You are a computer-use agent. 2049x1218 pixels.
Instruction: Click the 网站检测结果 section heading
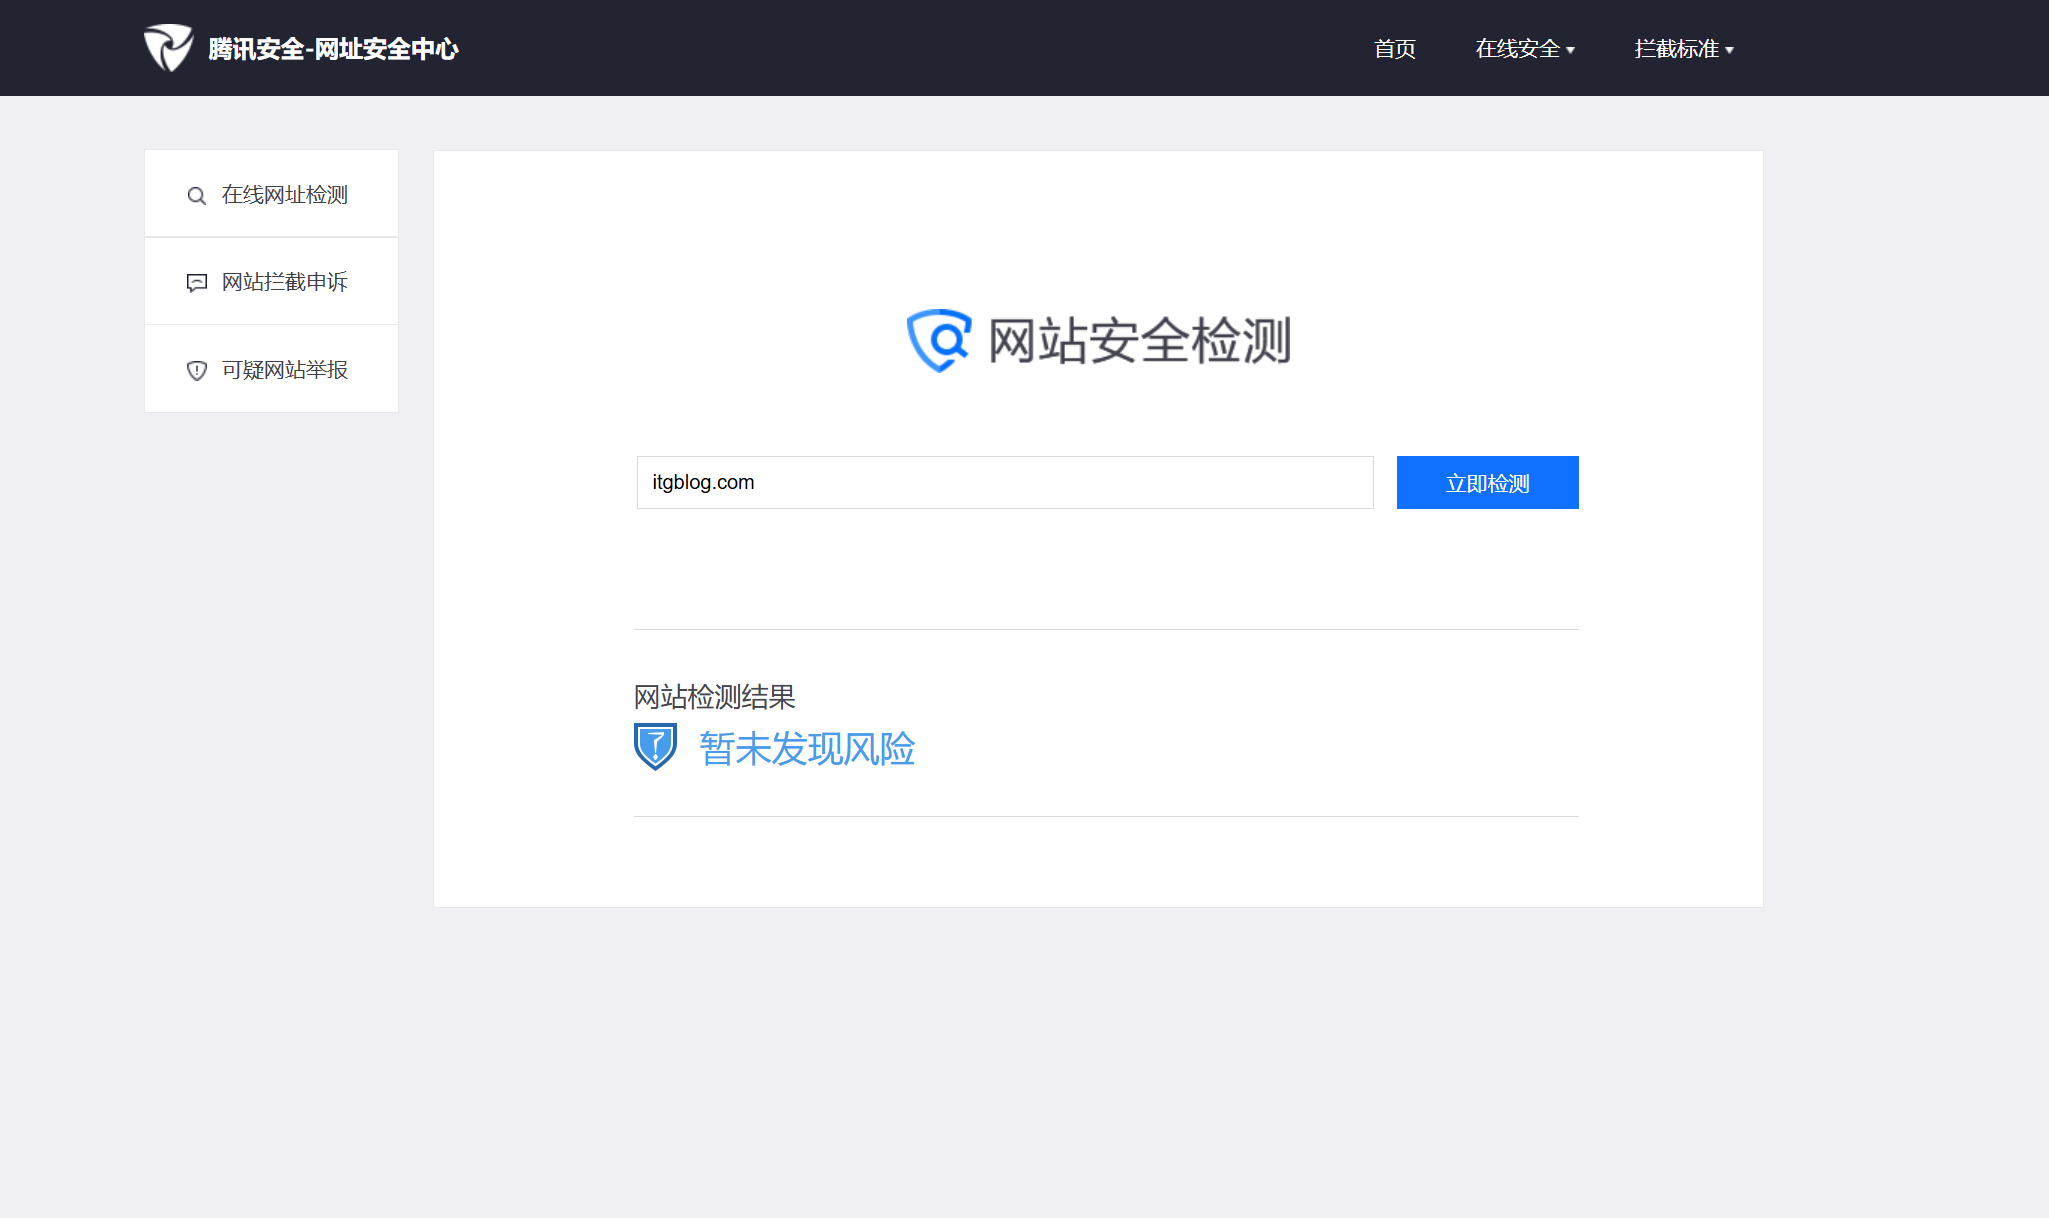714,696
